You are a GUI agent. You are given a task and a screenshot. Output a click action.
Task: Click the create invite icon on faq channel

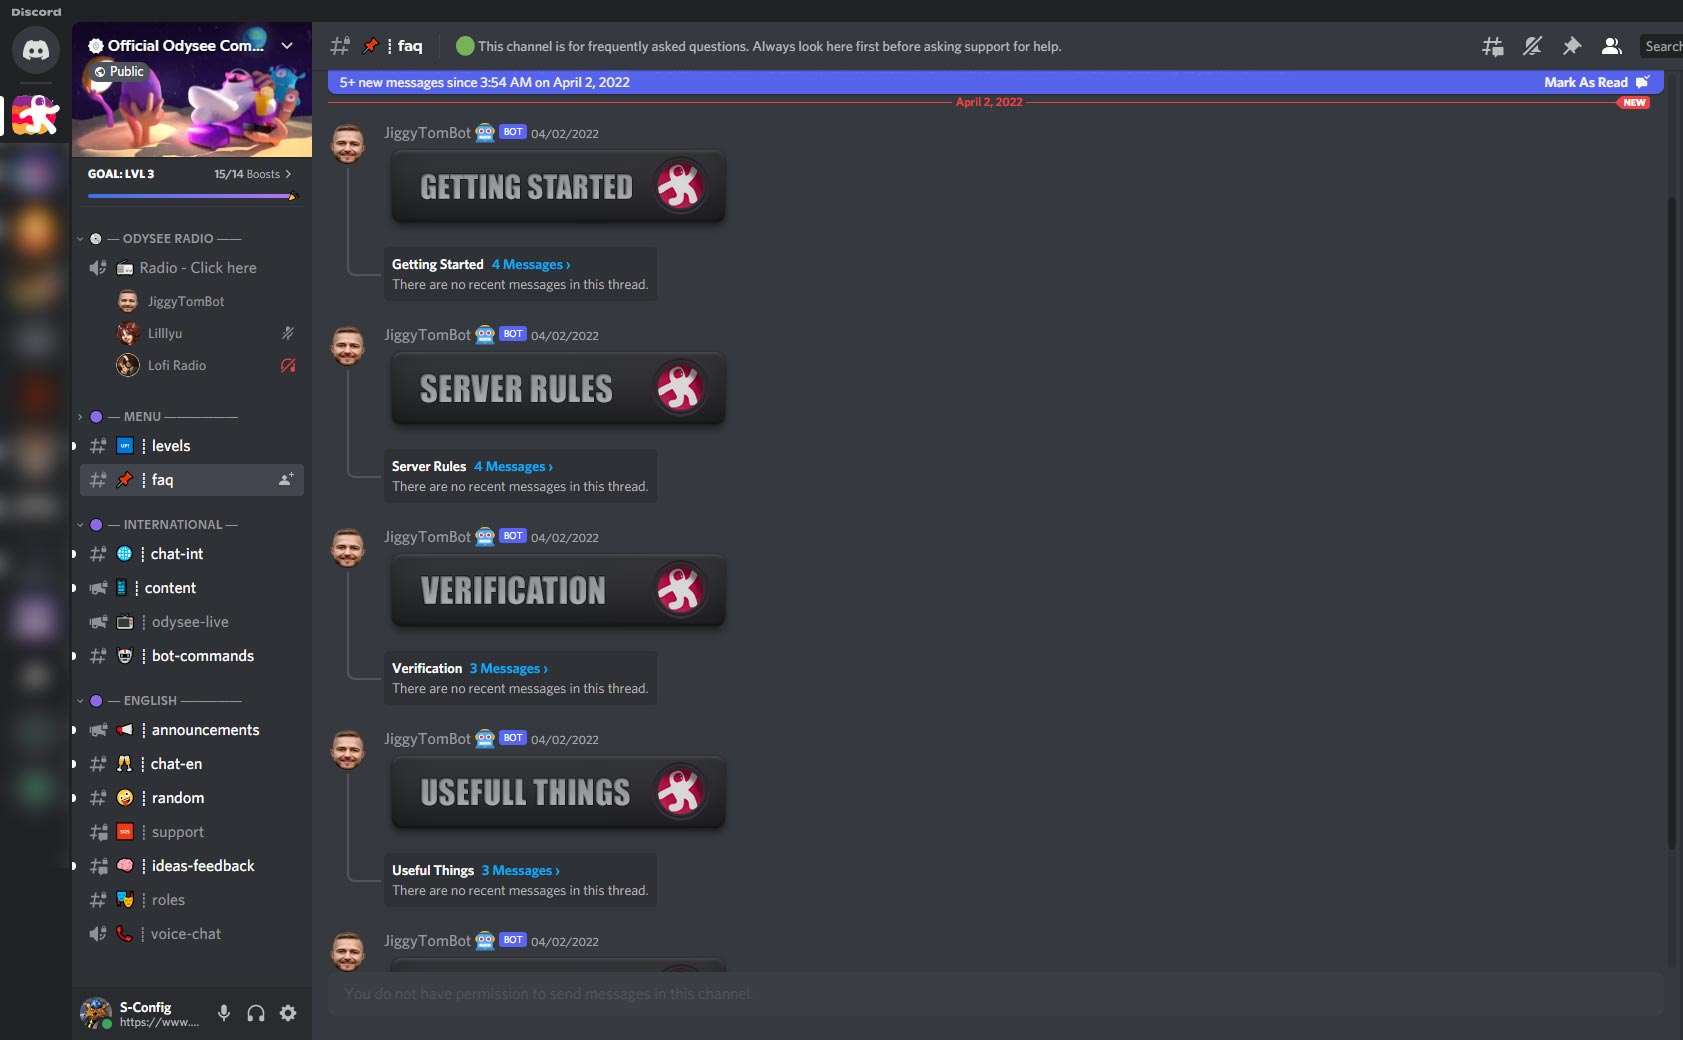286,480
